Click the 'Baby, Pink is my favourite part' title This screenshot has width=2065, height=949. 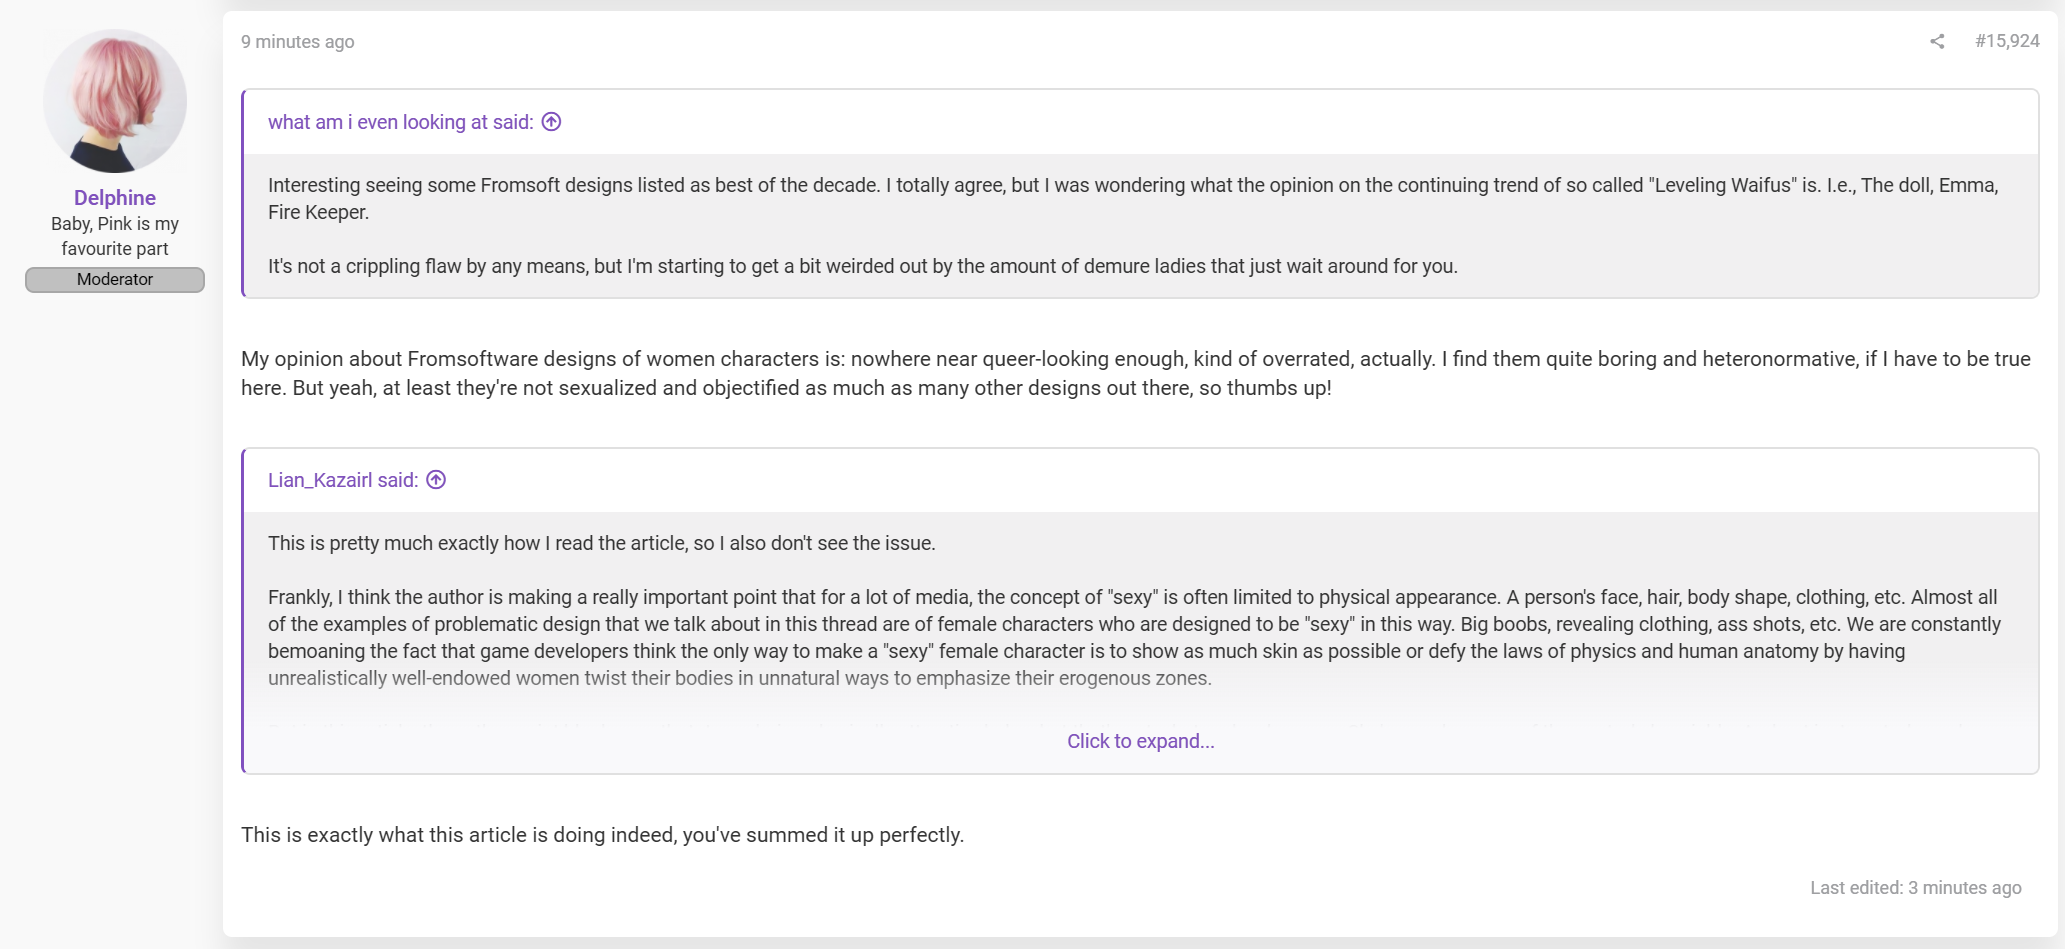click(x=115, y=236)
